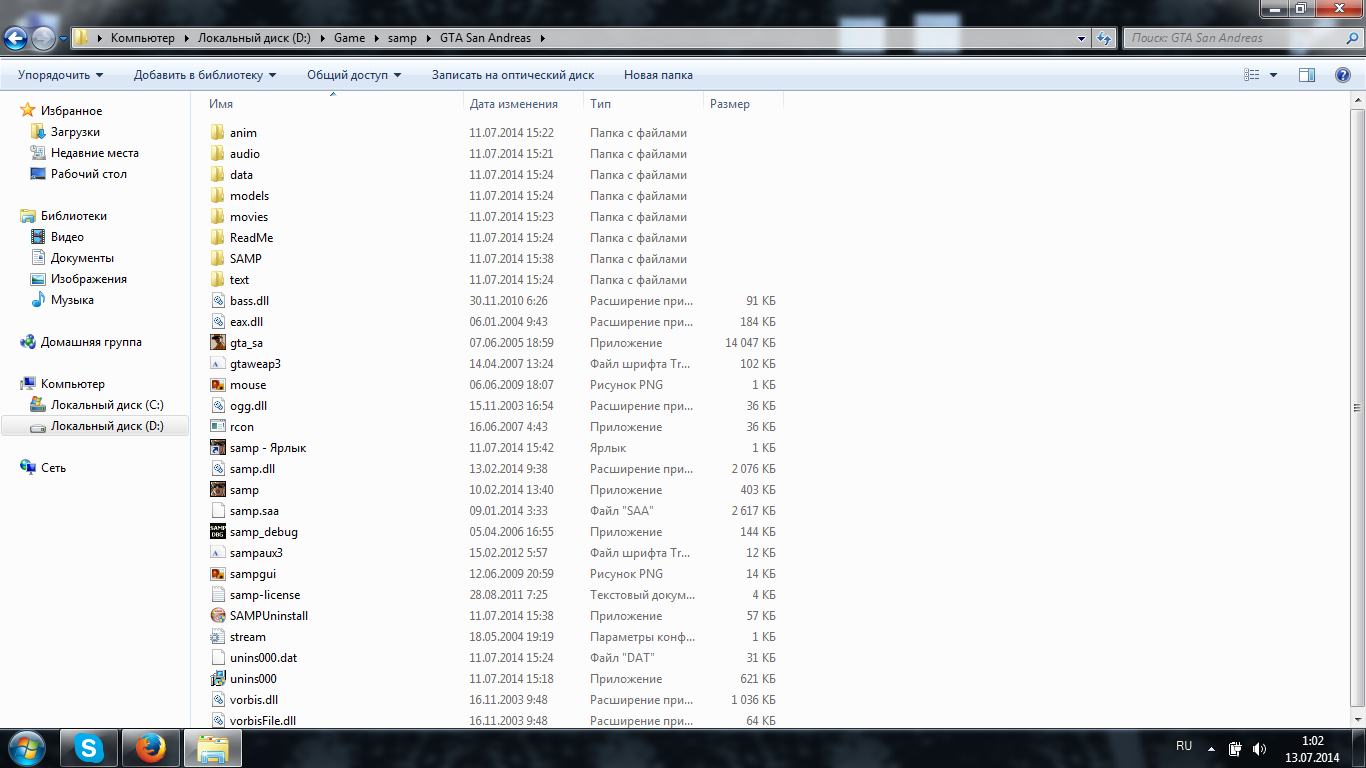The height and width of the screenshot is (768, 1366).
Task: Show hidden tray icons arrow
Action: (x=1212, y=748)
